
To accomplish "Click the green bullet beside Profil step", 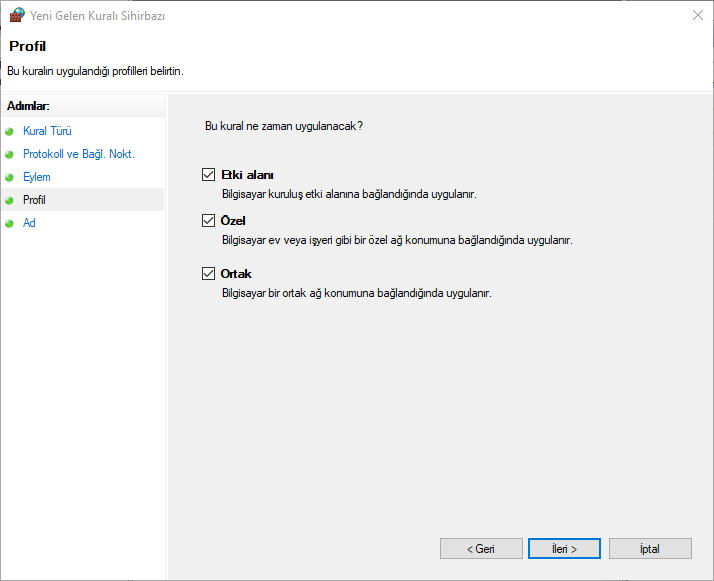I will 10,200.
